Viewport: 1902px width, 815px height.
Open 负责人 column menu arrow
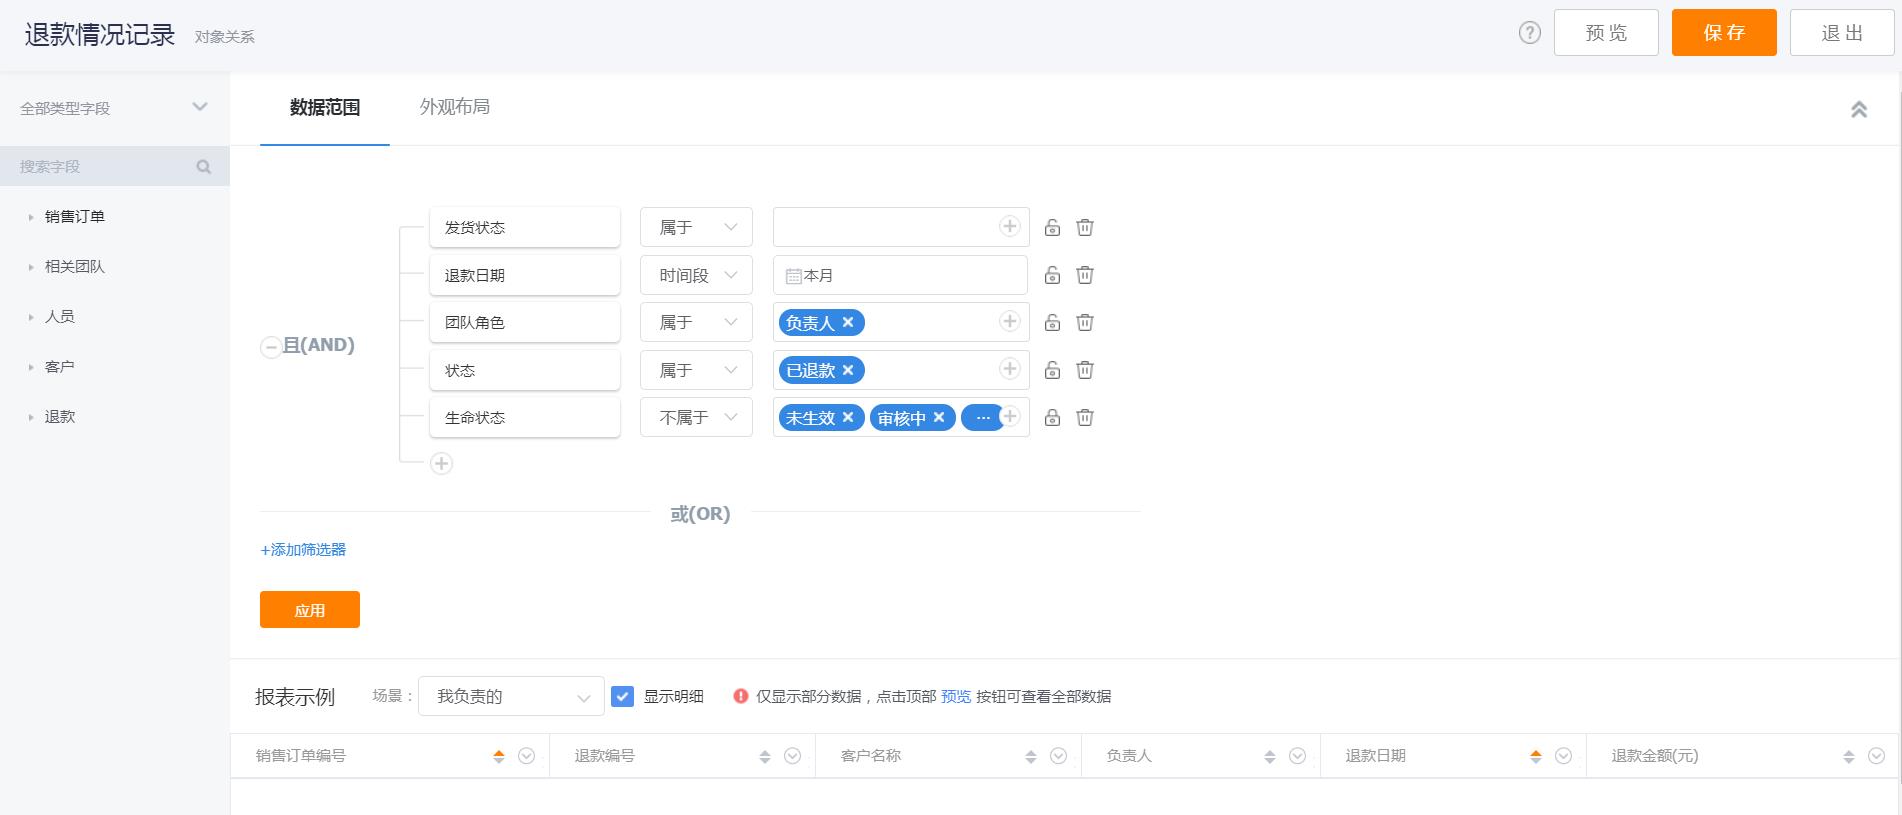1298,756
